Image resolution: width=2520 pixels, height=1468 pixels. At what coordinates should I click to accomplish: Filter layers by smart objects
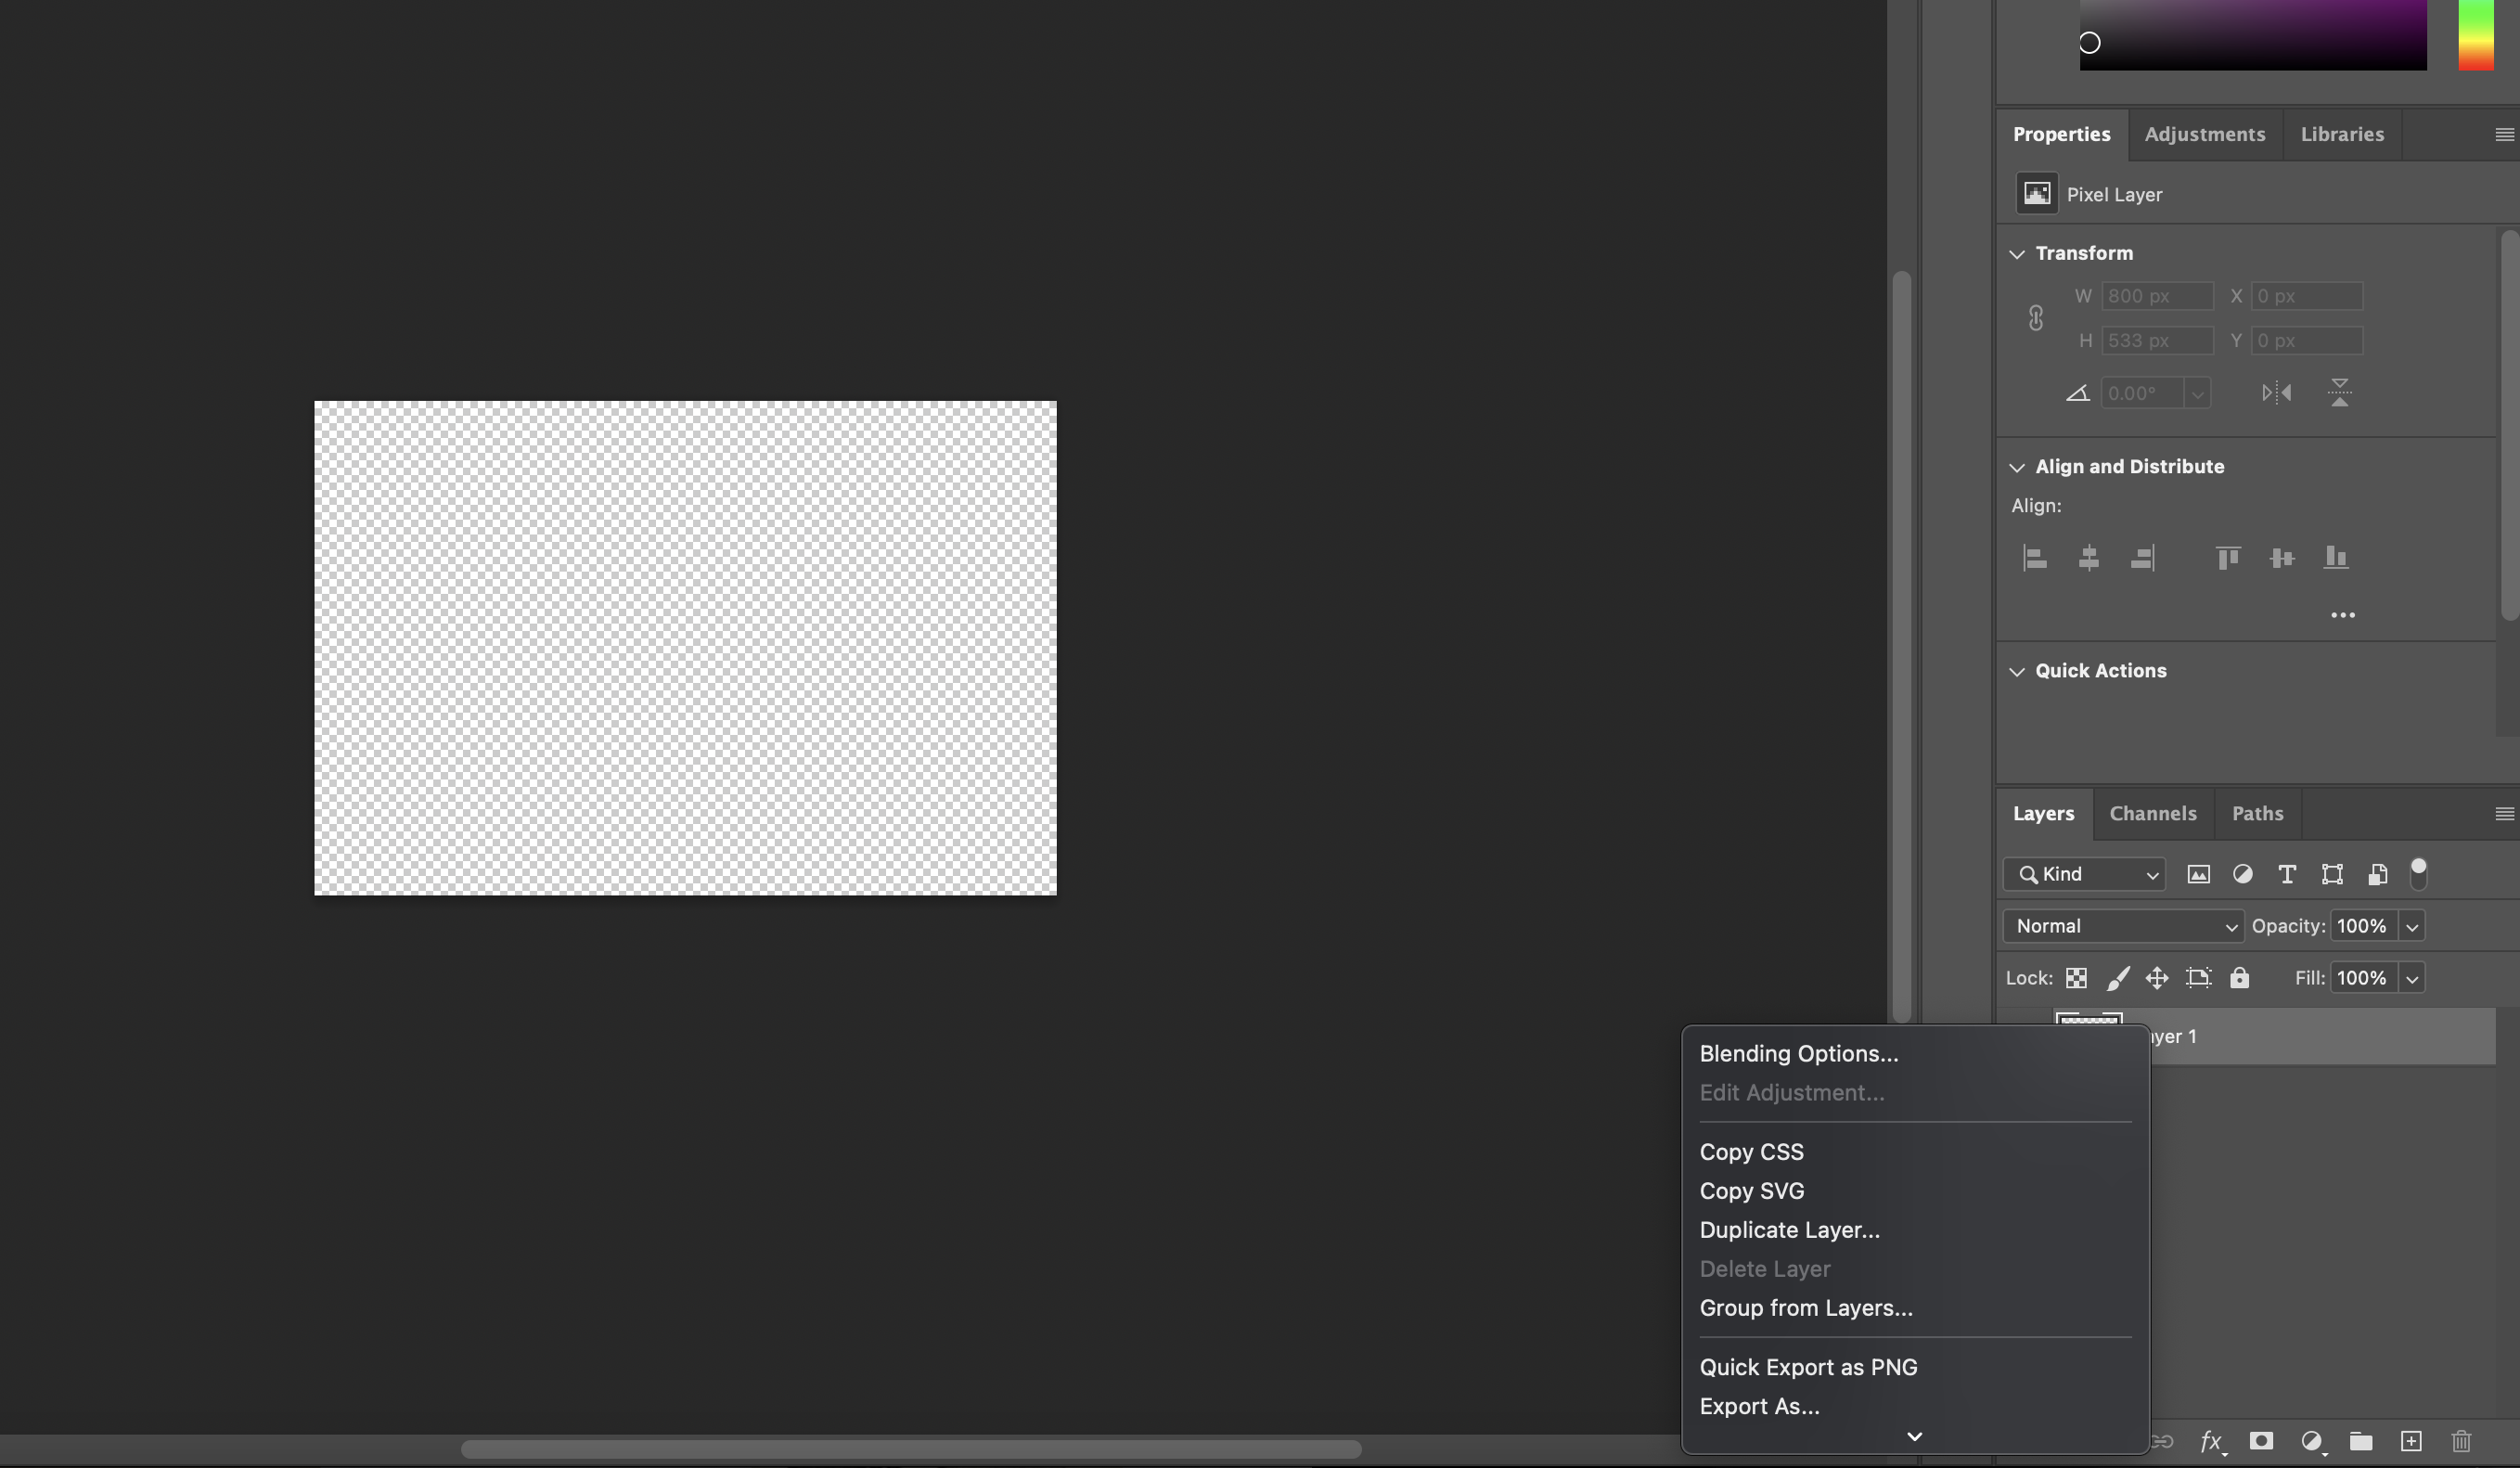[2377, 874]
